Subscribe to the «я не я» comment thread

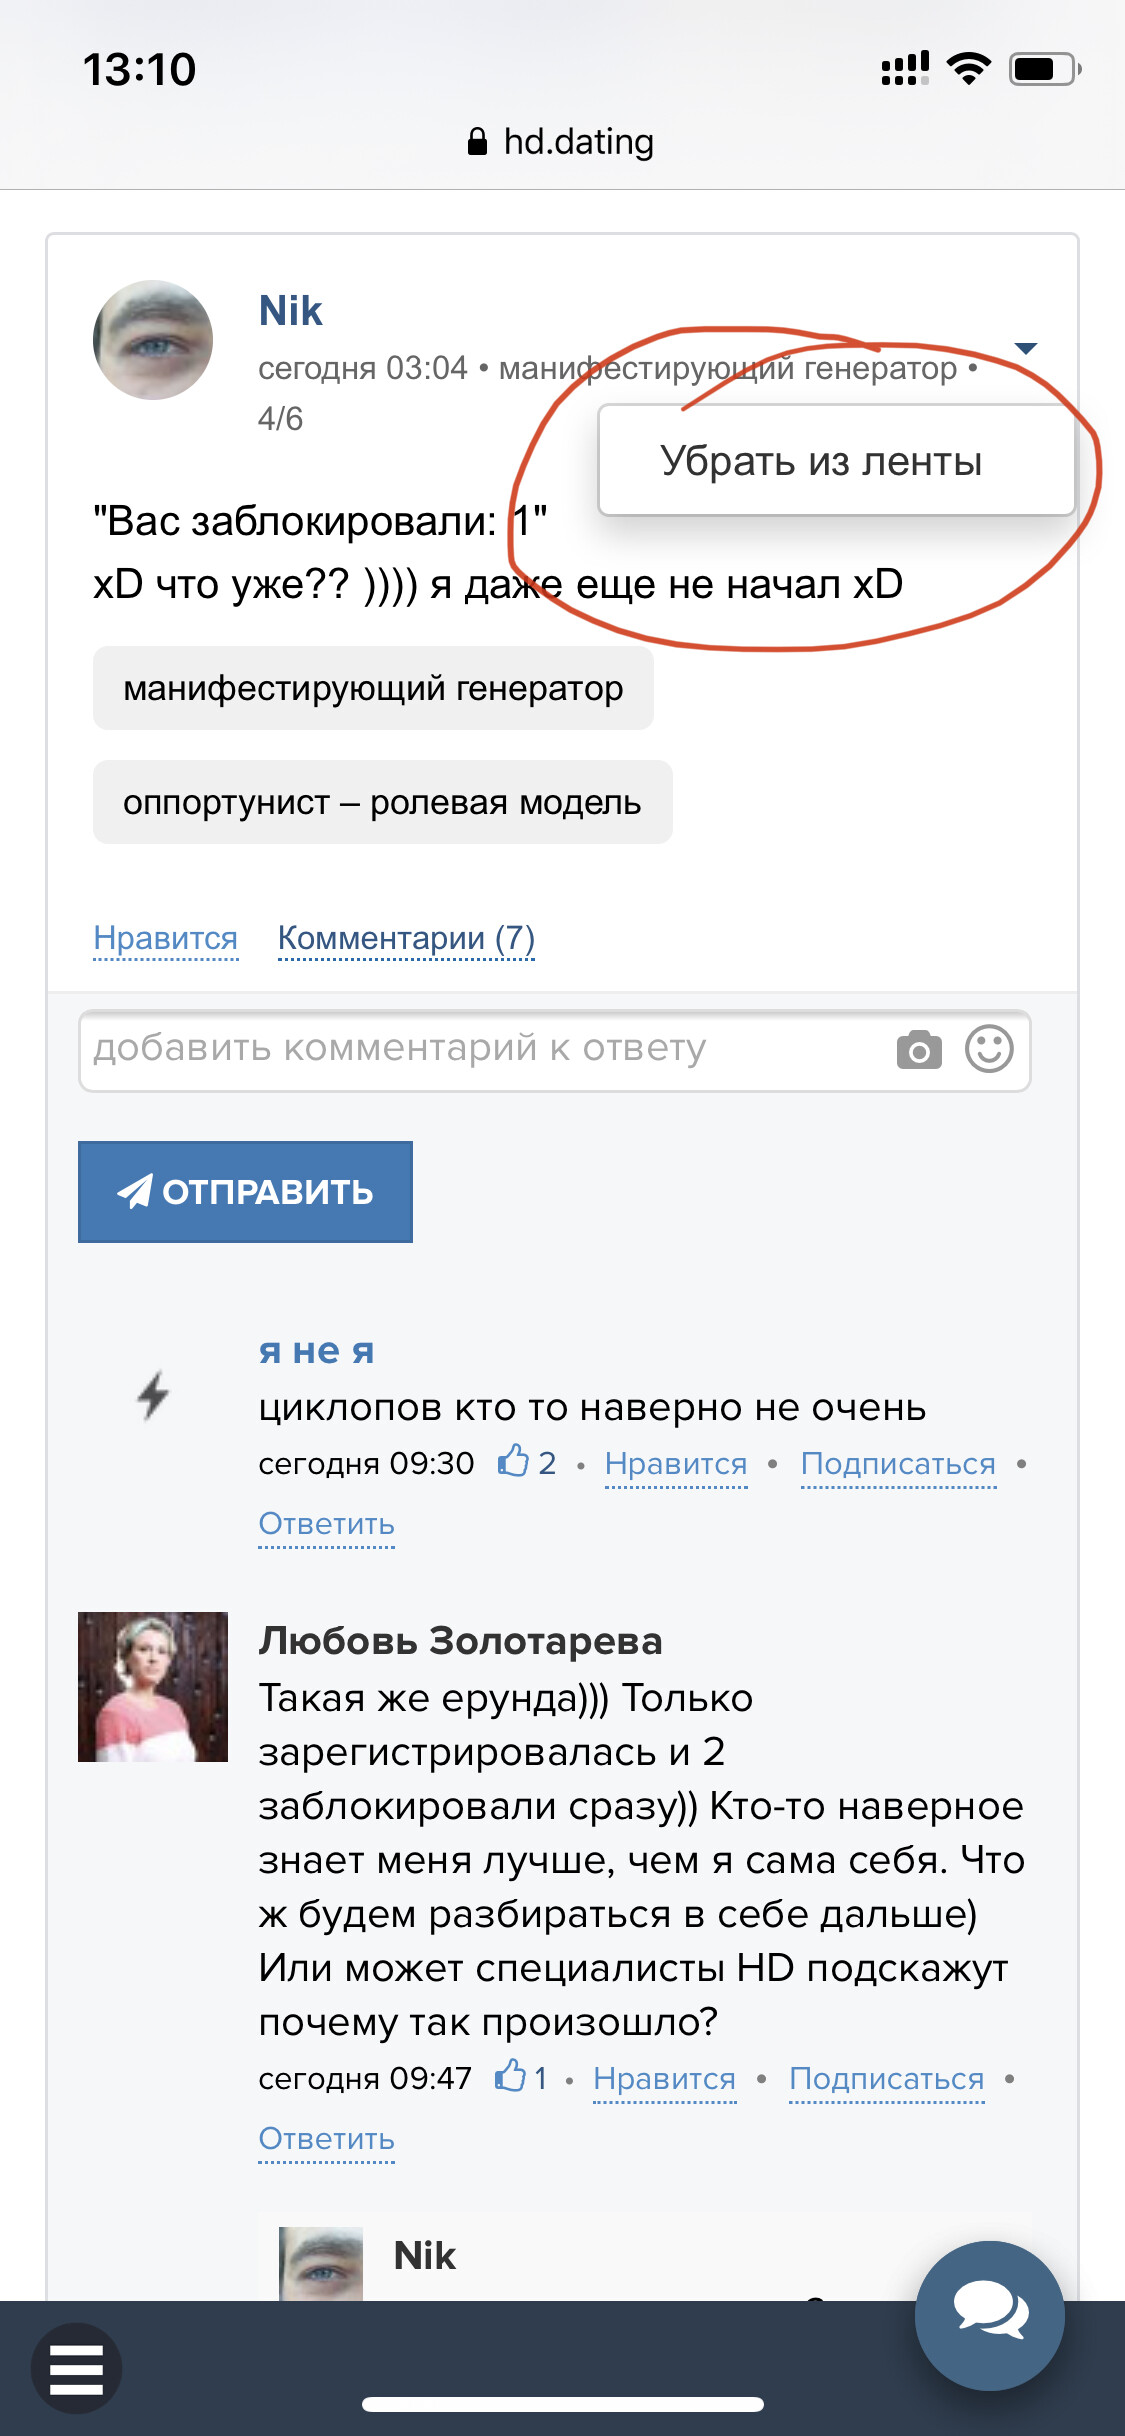[898, 1464]
